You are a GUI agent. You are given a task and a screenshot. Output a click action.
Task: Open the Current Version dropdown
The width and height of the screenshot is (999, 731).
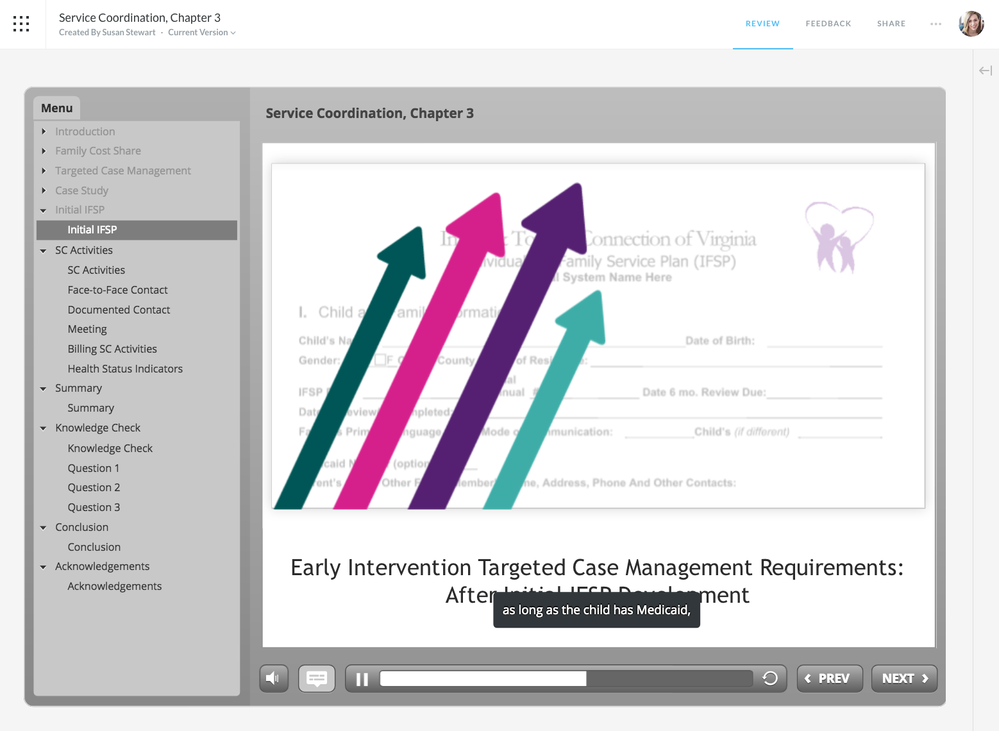click(x=202, y=33)
